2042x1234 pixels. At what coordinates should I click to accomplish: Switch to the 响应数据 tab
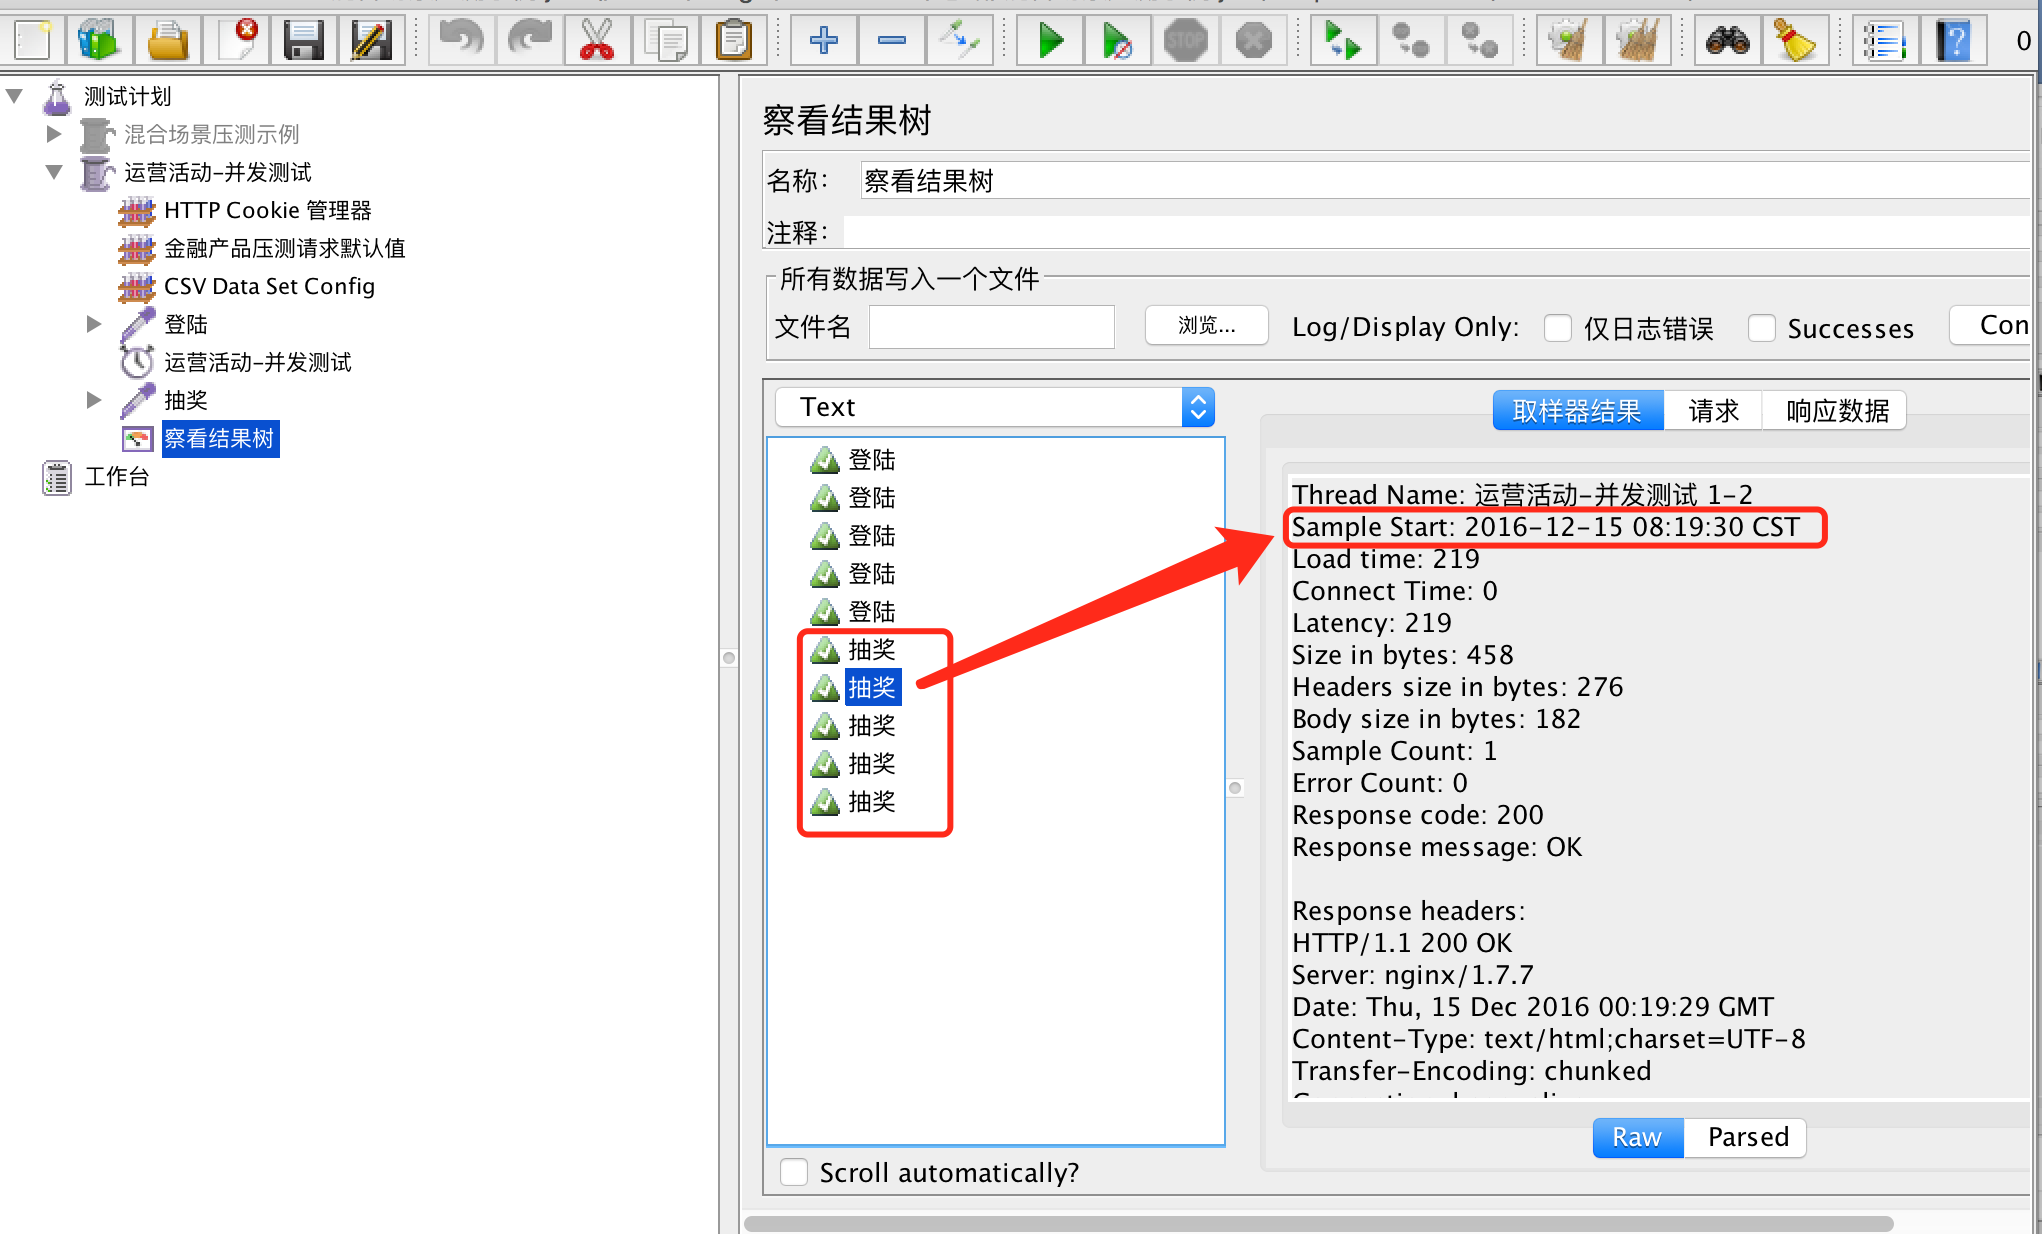click(1836, 411)
